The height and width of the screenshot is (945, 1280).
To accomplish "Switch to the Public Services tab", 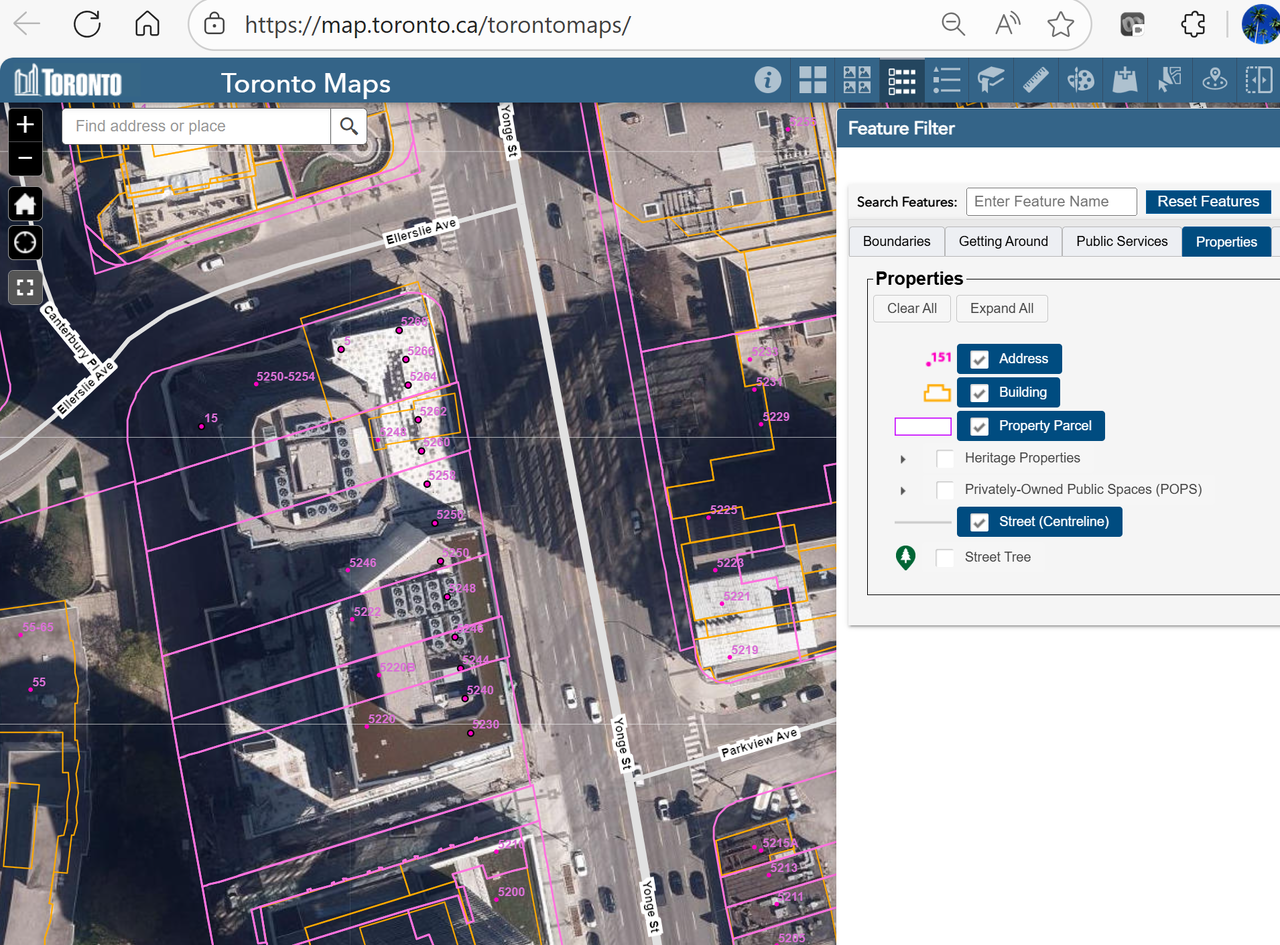I will [x=1121, y=241].
